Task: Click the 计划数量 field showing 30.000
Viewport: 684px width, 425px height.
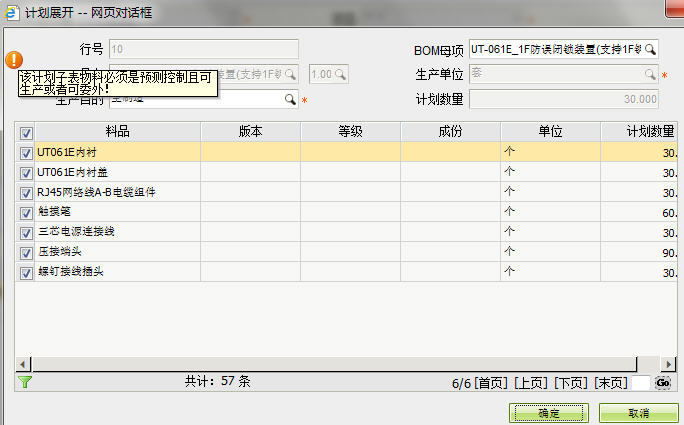Action: click(x=564, y=99)
